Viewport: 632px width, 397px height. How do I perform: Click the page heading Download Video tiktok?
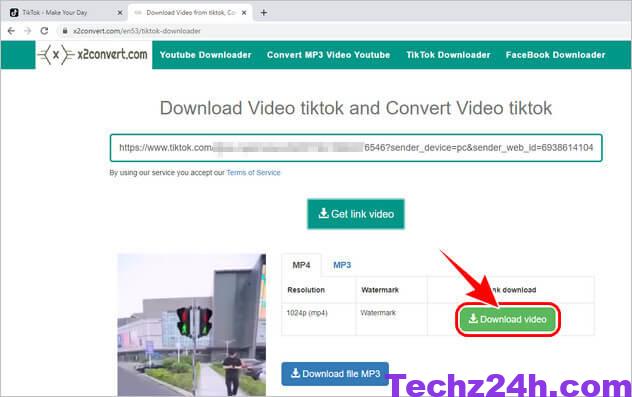pos(356,108)
